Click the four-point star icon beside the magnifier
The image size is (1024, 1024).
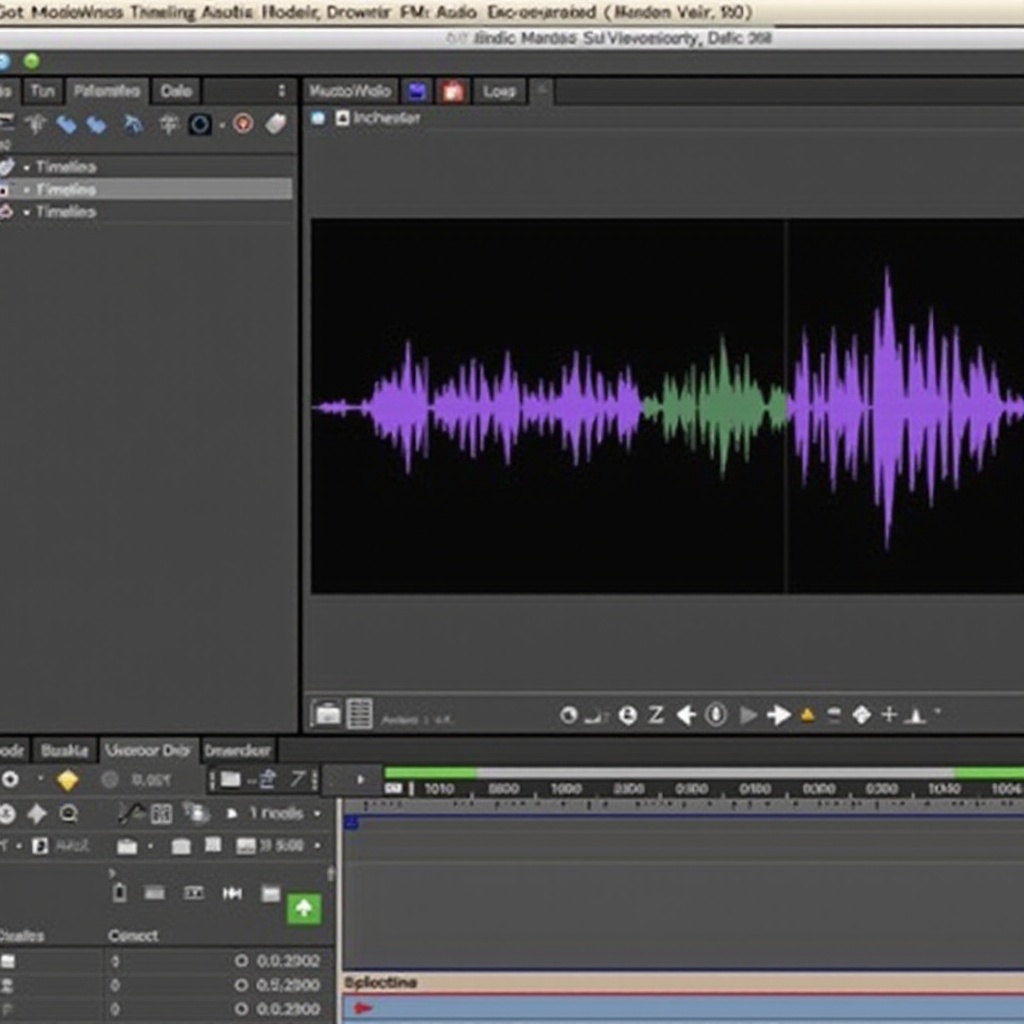[x=37, y=814]
